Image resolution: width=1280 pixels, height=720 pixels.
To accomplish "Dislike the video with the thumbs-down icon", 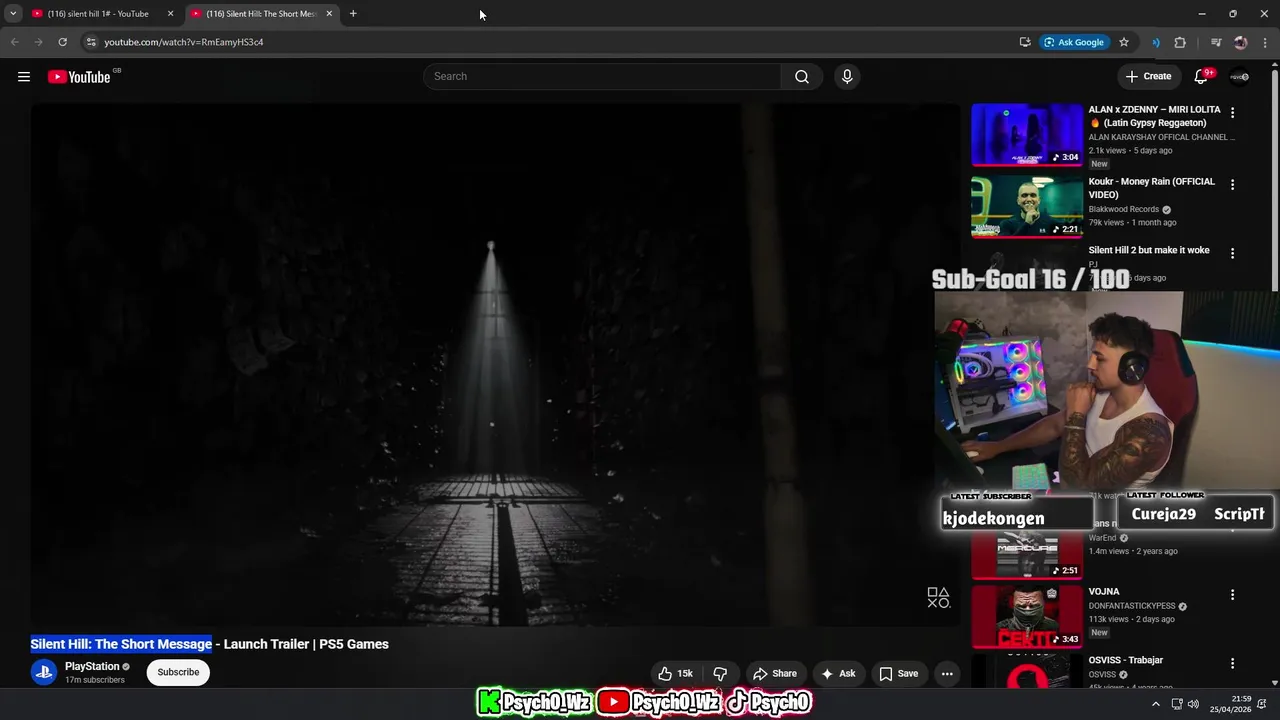I will (x=720, y=674).
